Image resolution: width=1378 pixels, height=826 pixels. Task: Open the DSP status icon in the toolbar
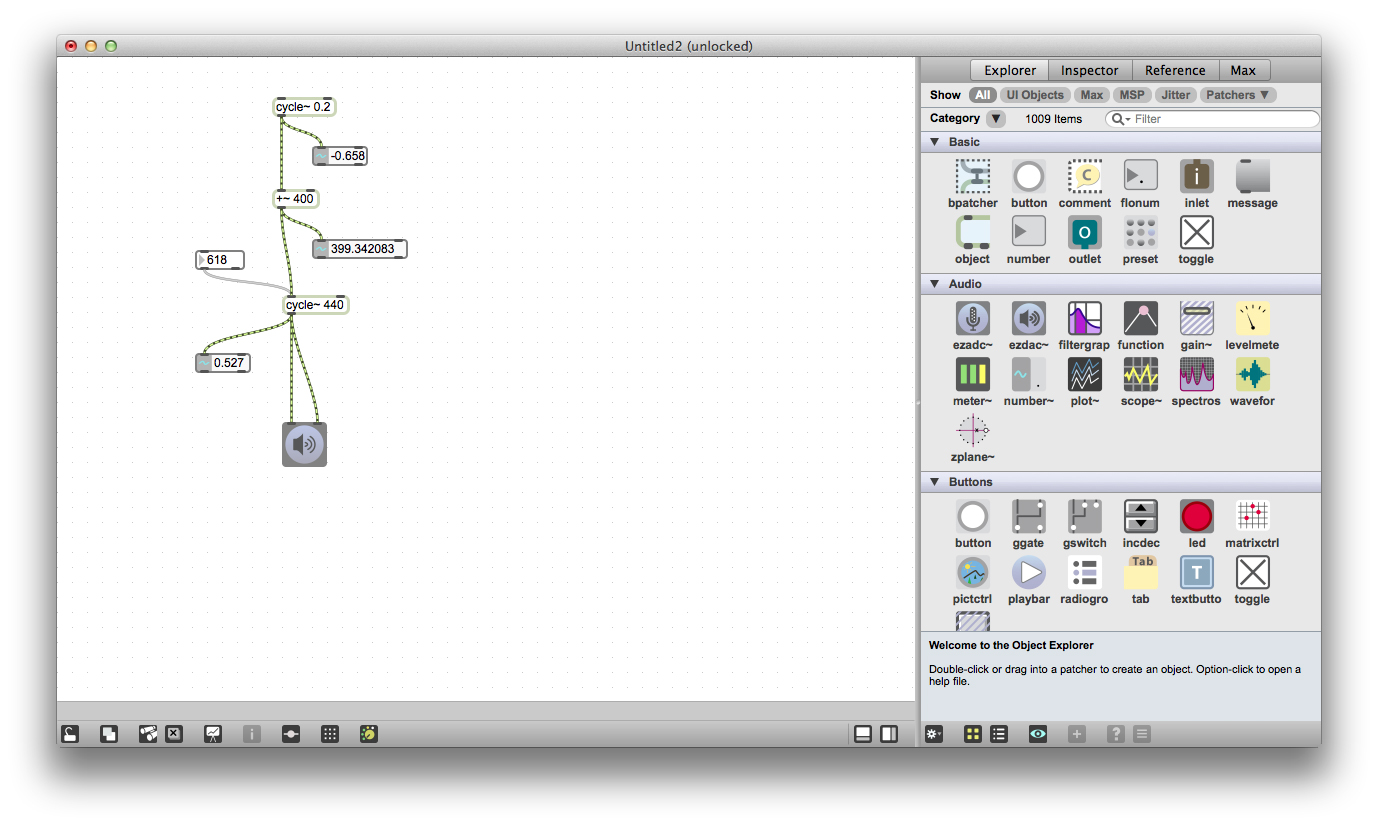(x=368, y=734)
